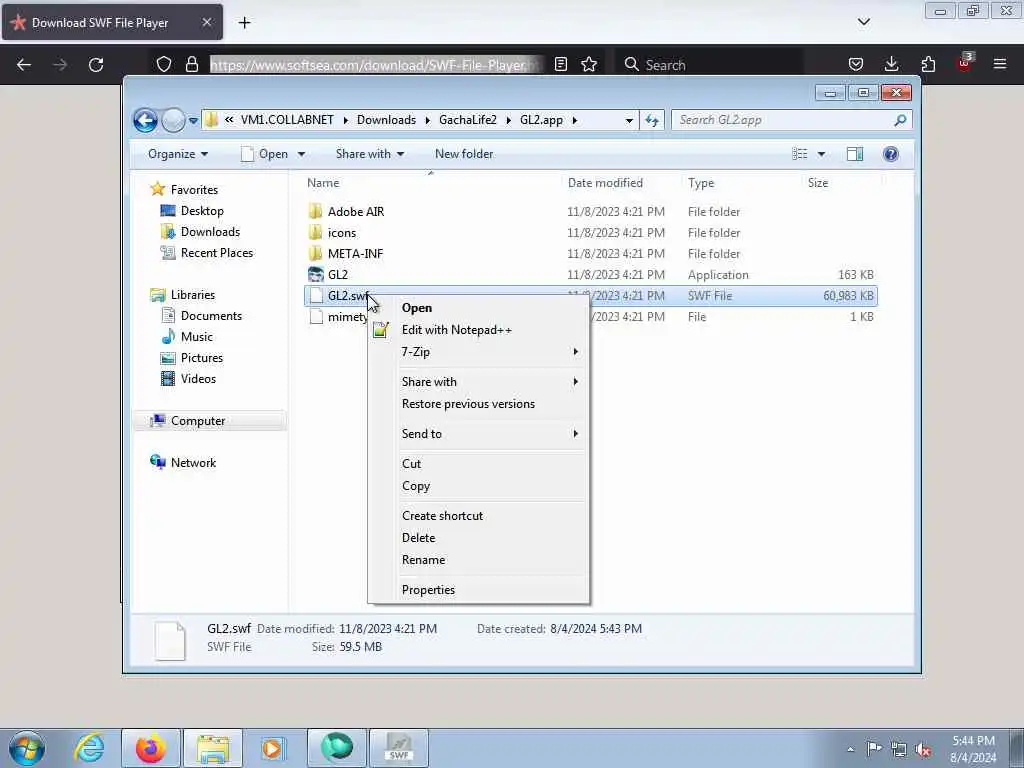Open Desktop in the navigation pane

point(202,211)
